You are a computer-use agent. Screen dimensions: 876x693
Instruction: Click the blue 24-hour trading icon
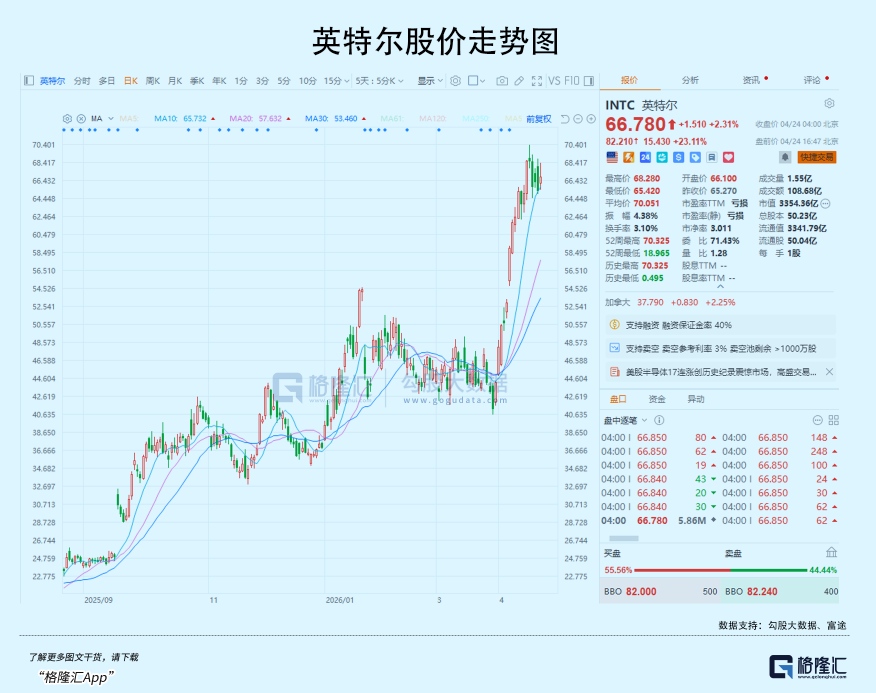point(645,158)
